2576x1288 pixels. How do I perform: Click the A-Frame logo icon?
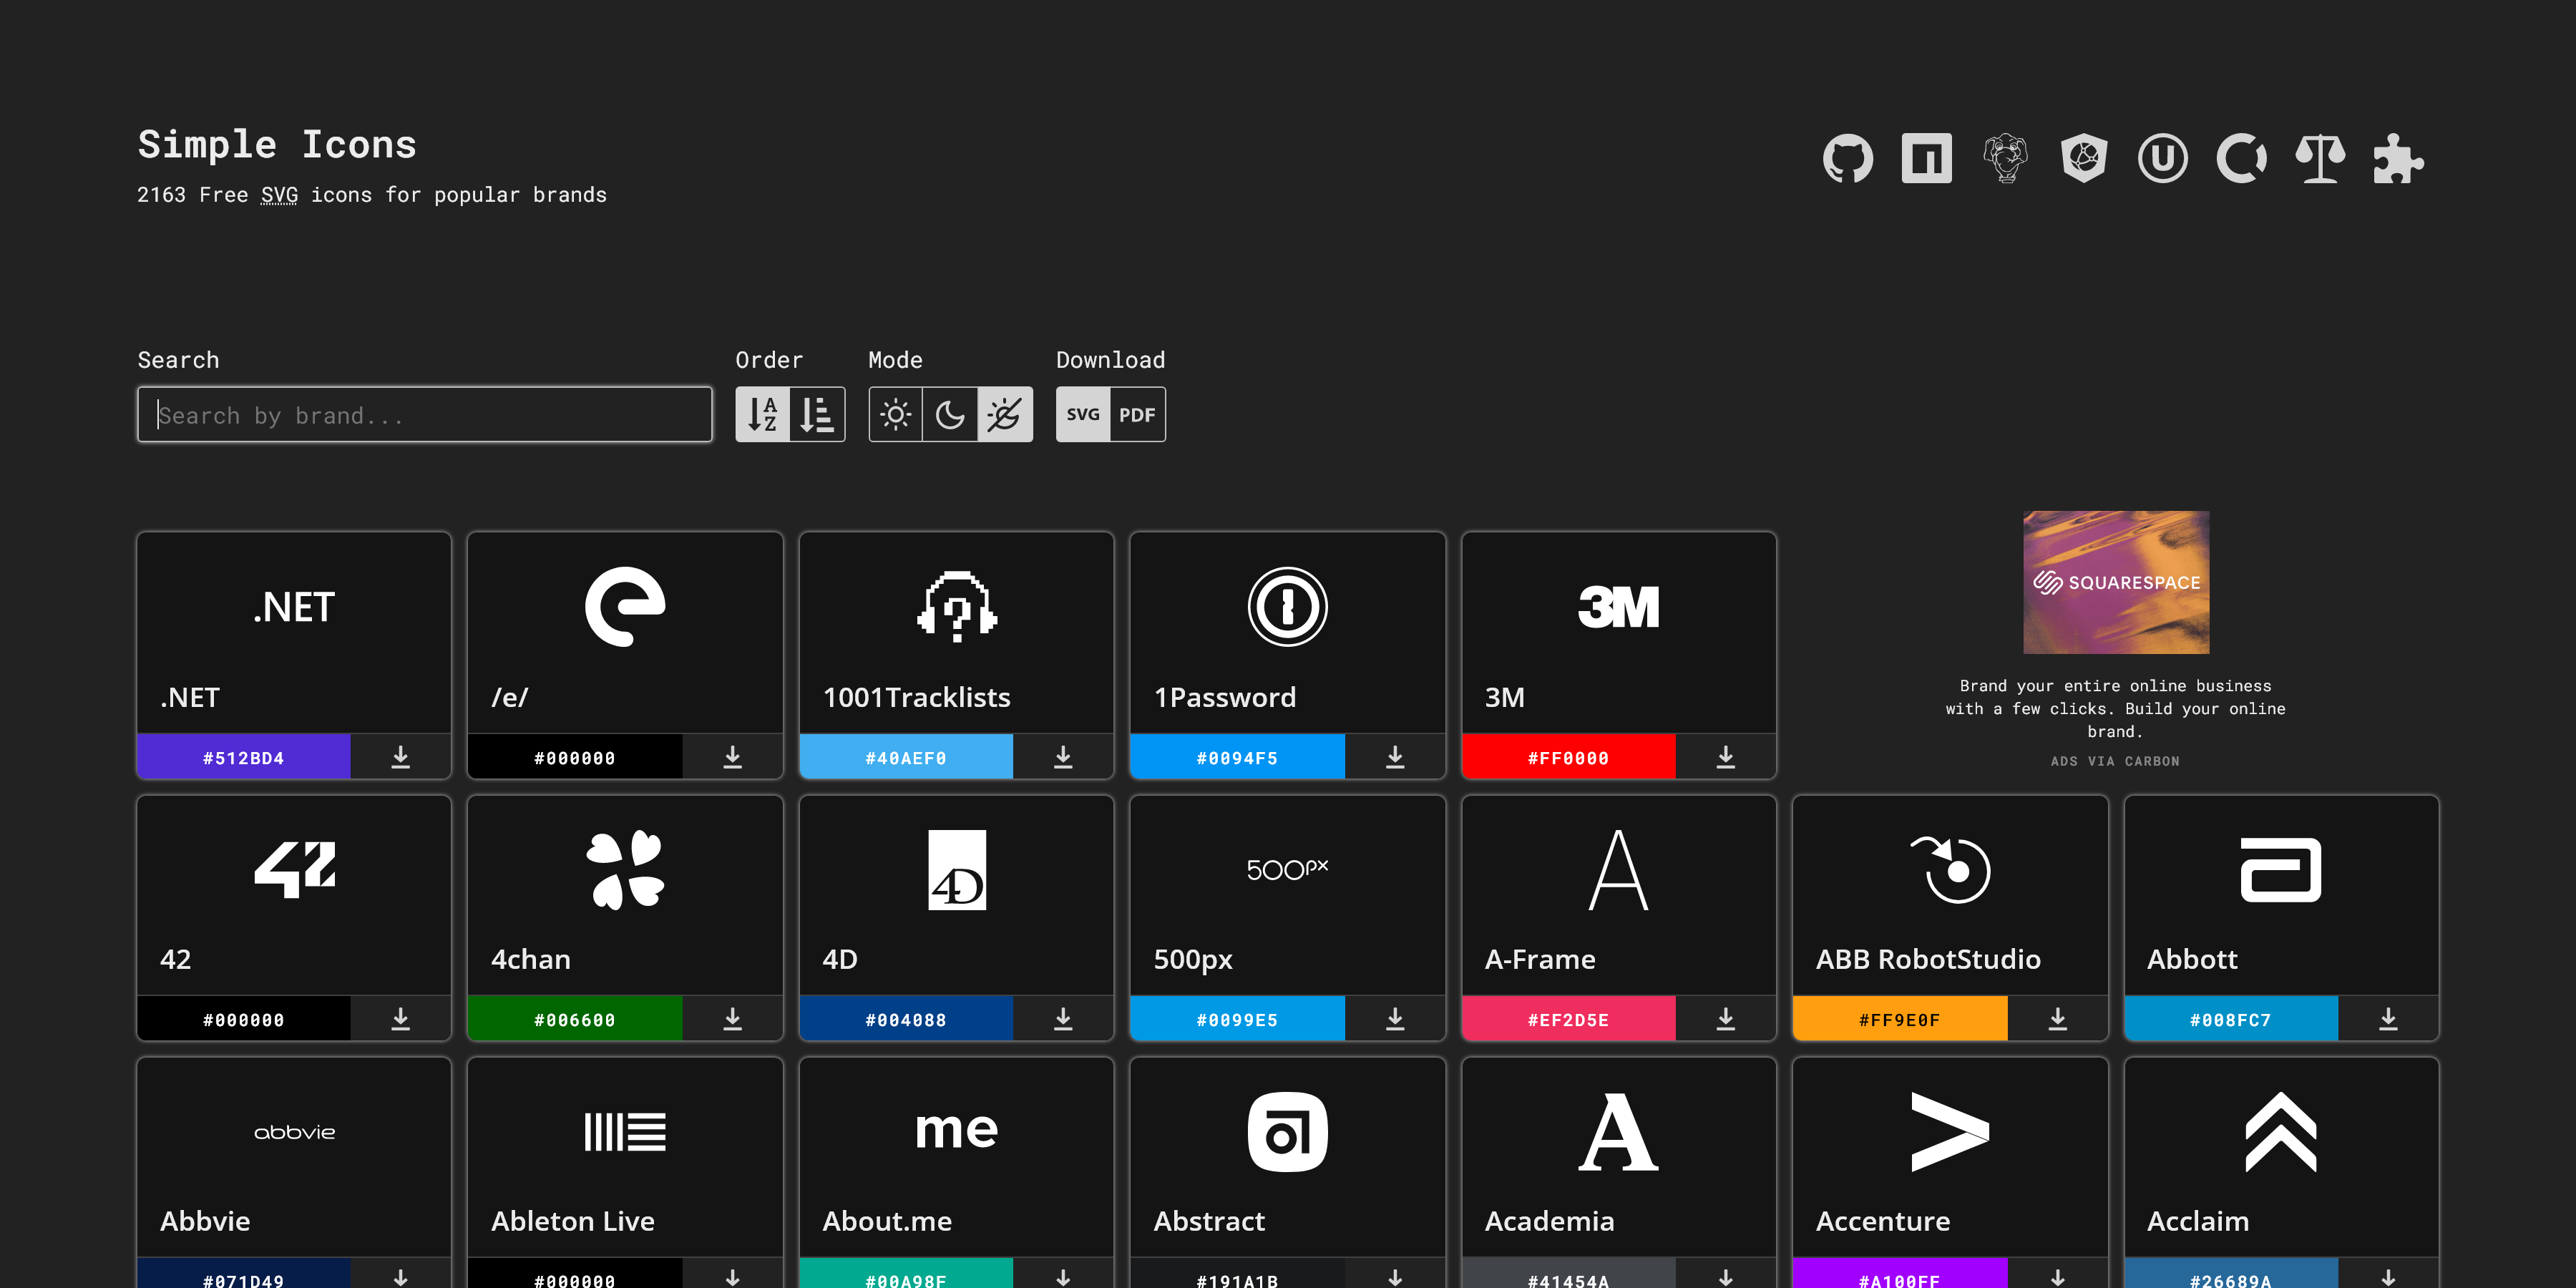pos(1619,870)
